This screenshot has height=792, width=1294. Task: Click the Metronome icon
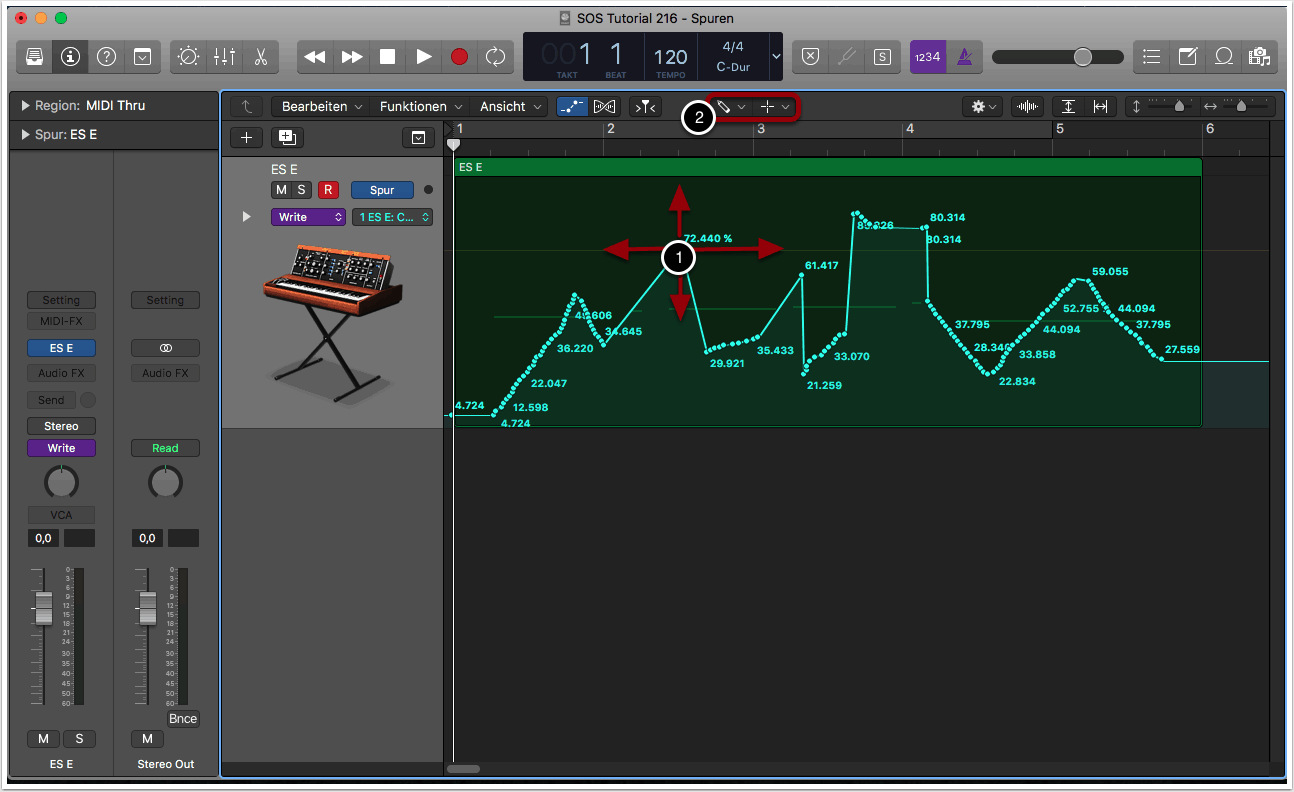pos(964,57)
